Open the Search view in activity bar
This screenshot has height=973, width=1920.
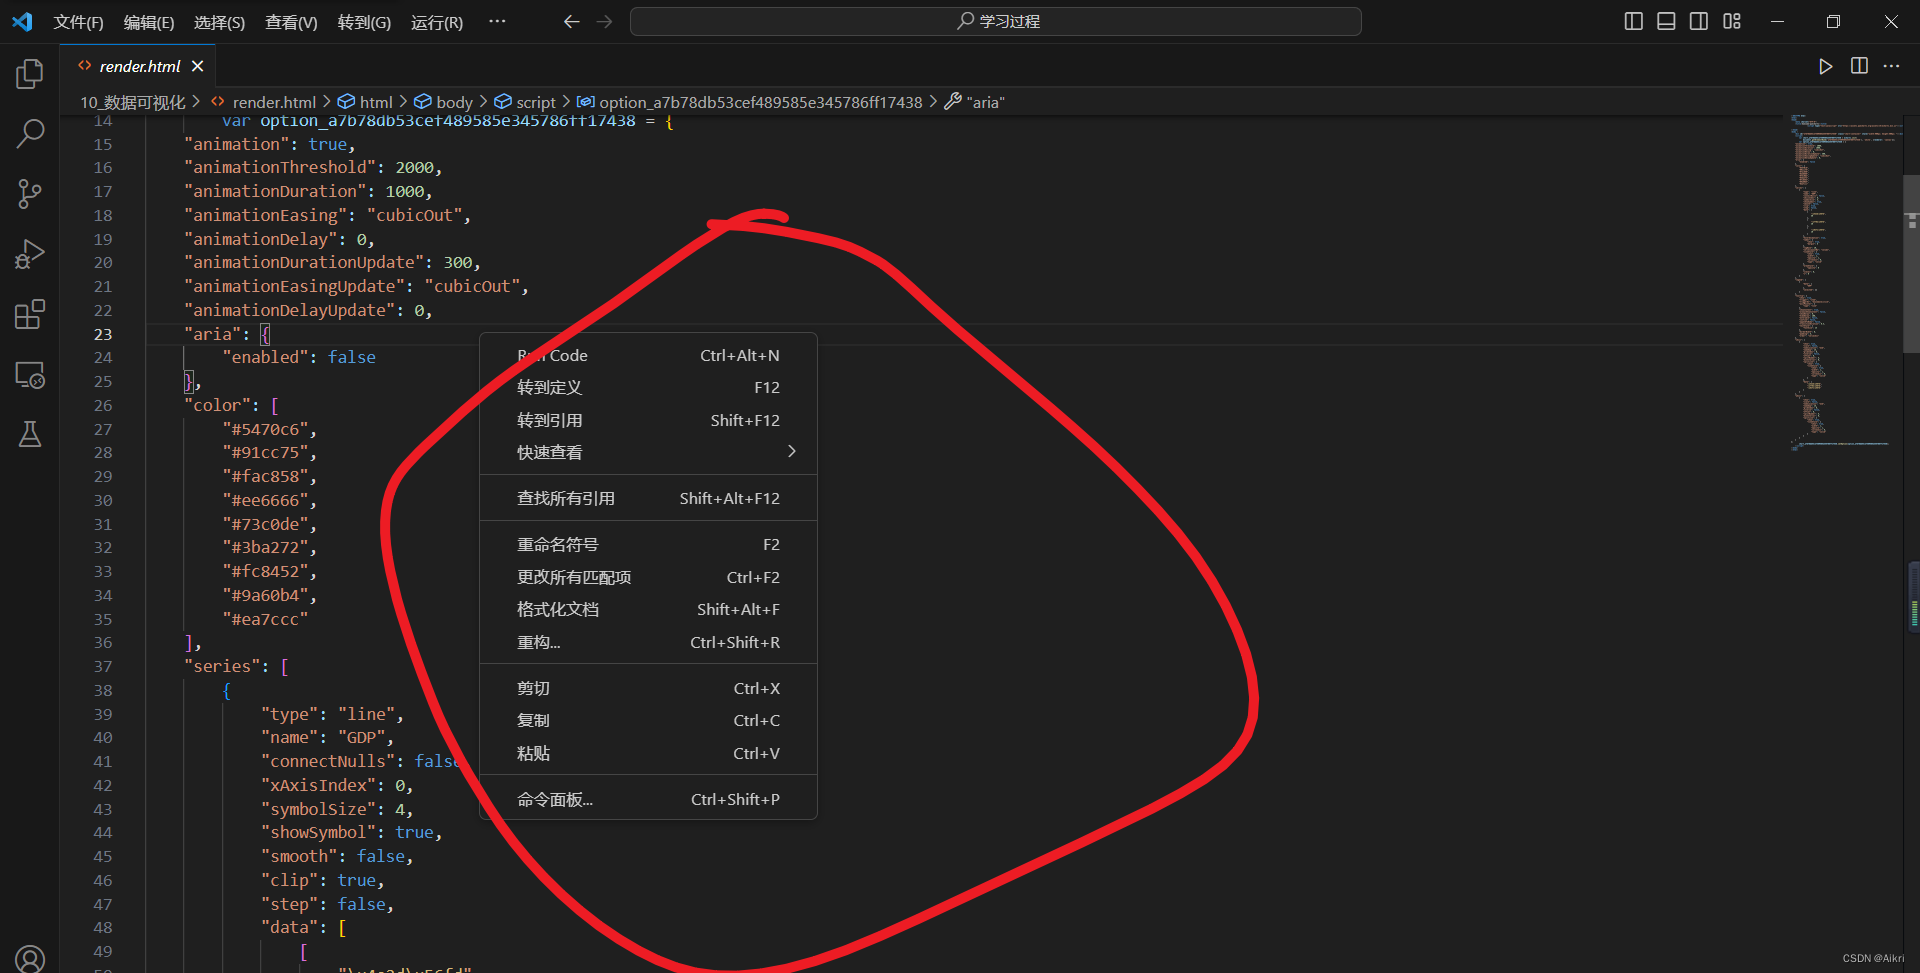click(30, 134)
